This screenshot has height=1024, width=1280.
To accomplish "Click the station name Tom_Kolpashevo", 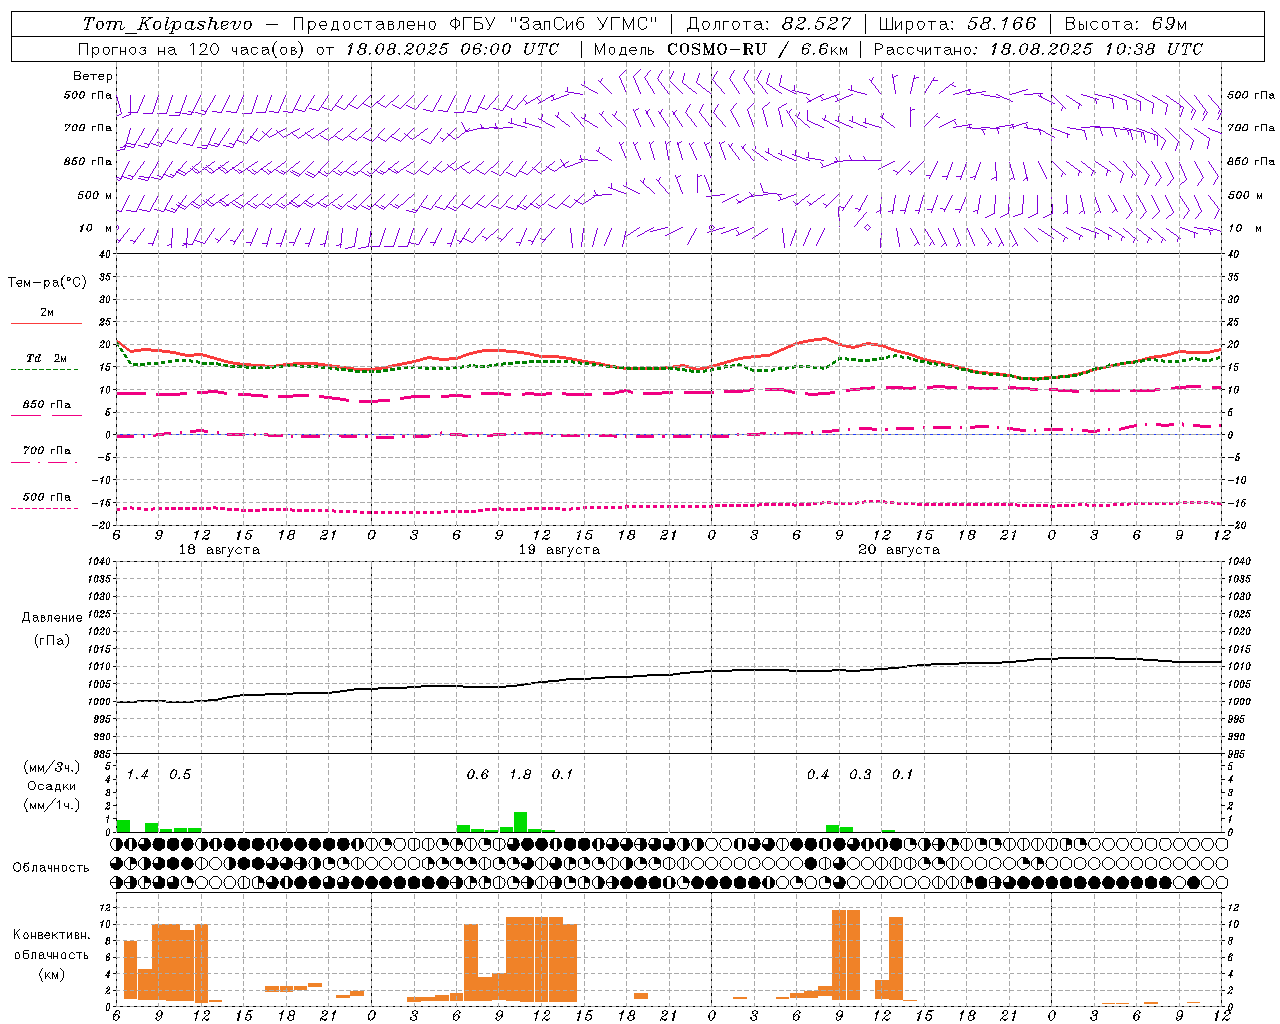I will point(167,24).
